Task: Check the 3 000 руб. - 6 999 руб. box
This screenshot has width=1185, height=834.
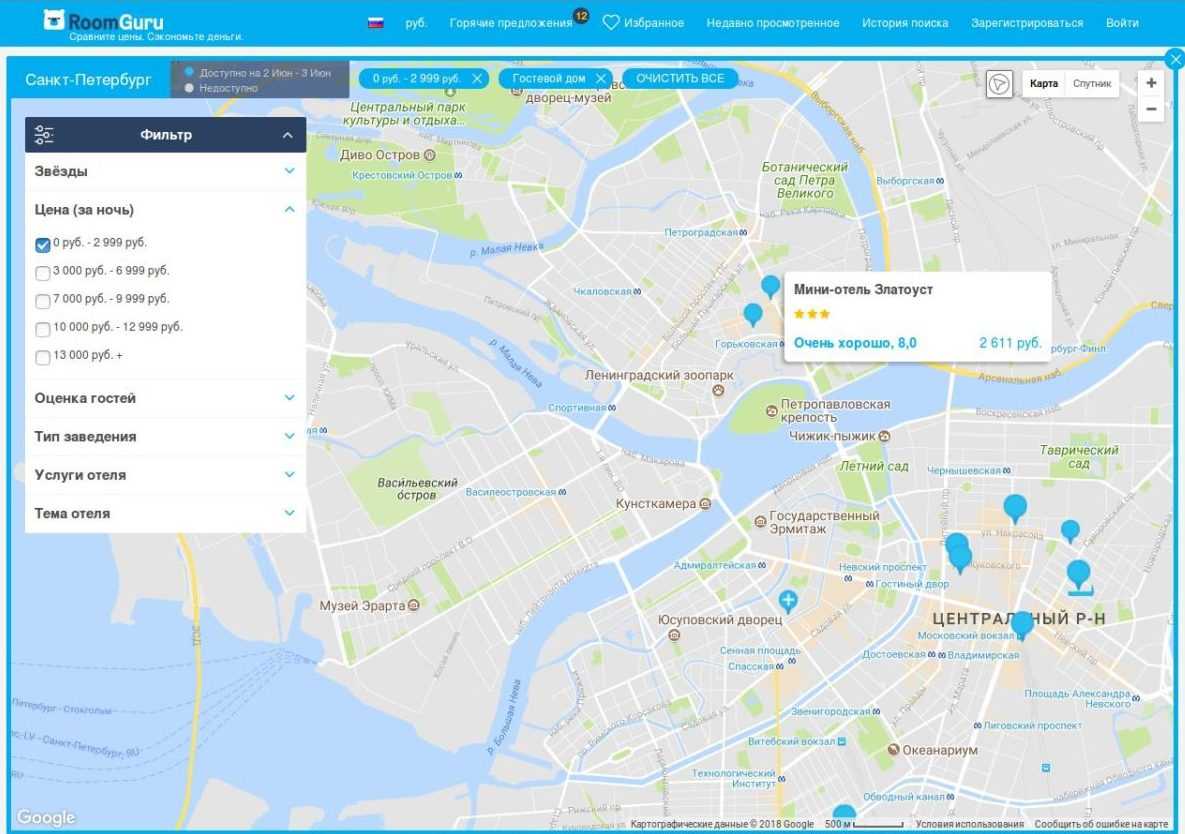Action: click(x=43, y=272)
